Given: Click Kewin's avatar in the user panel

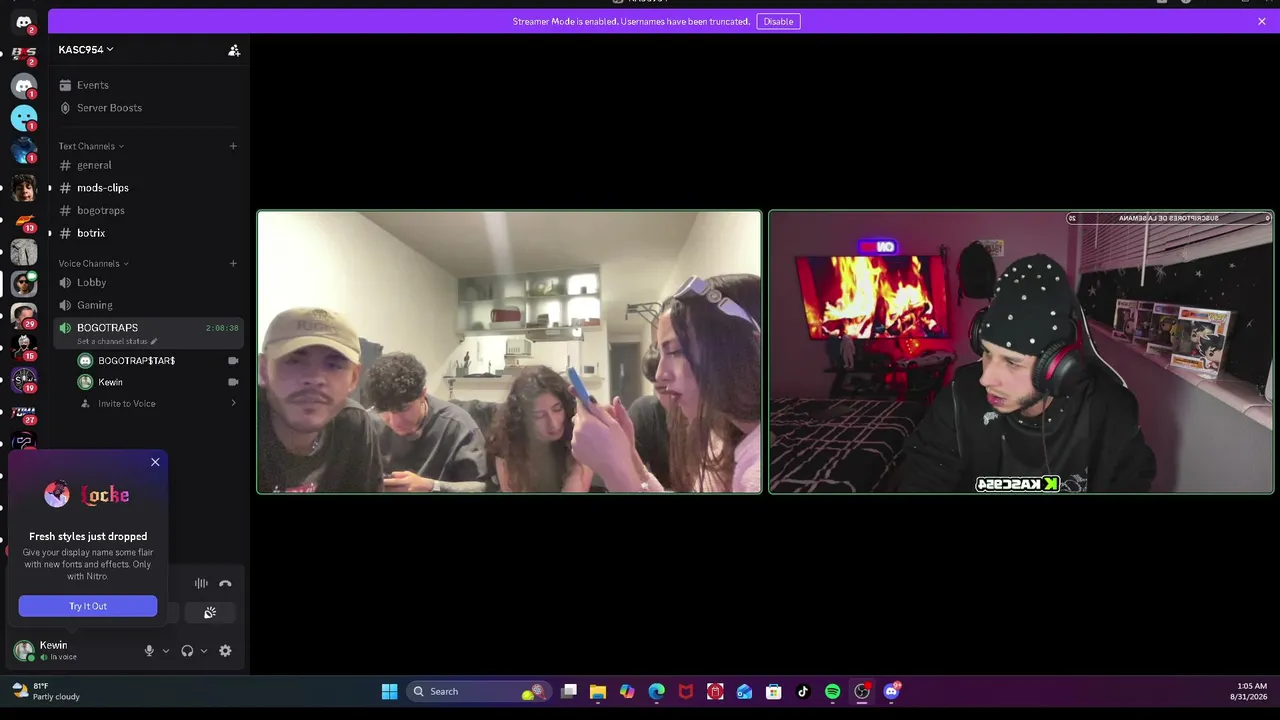Looking at the screenshot, I should [24, 651].
